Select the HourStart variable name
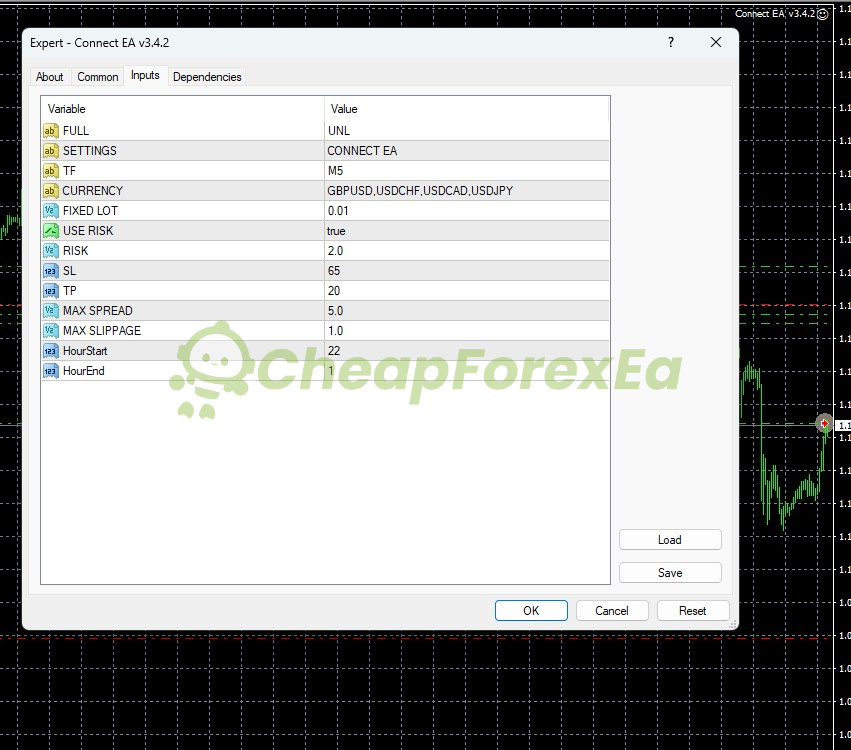The width and height of the screenshot is (851, 750). point(85,351)
